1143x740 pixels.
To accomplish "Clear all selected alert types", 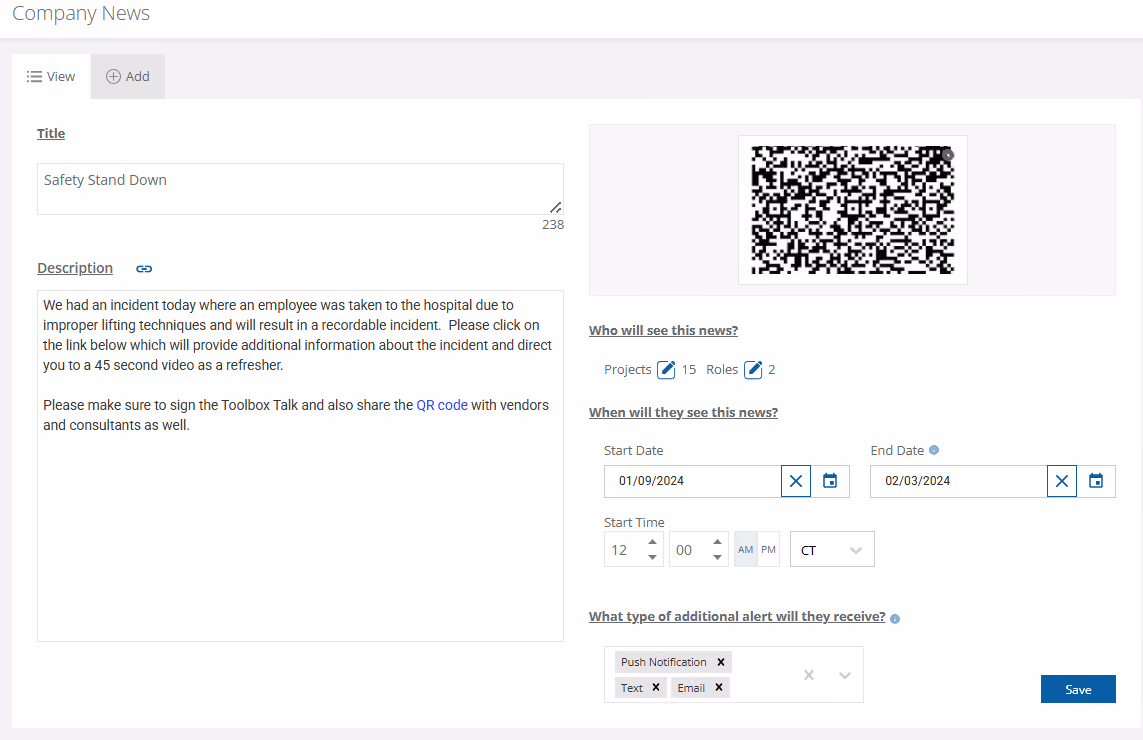I will [x=809, y=675].
